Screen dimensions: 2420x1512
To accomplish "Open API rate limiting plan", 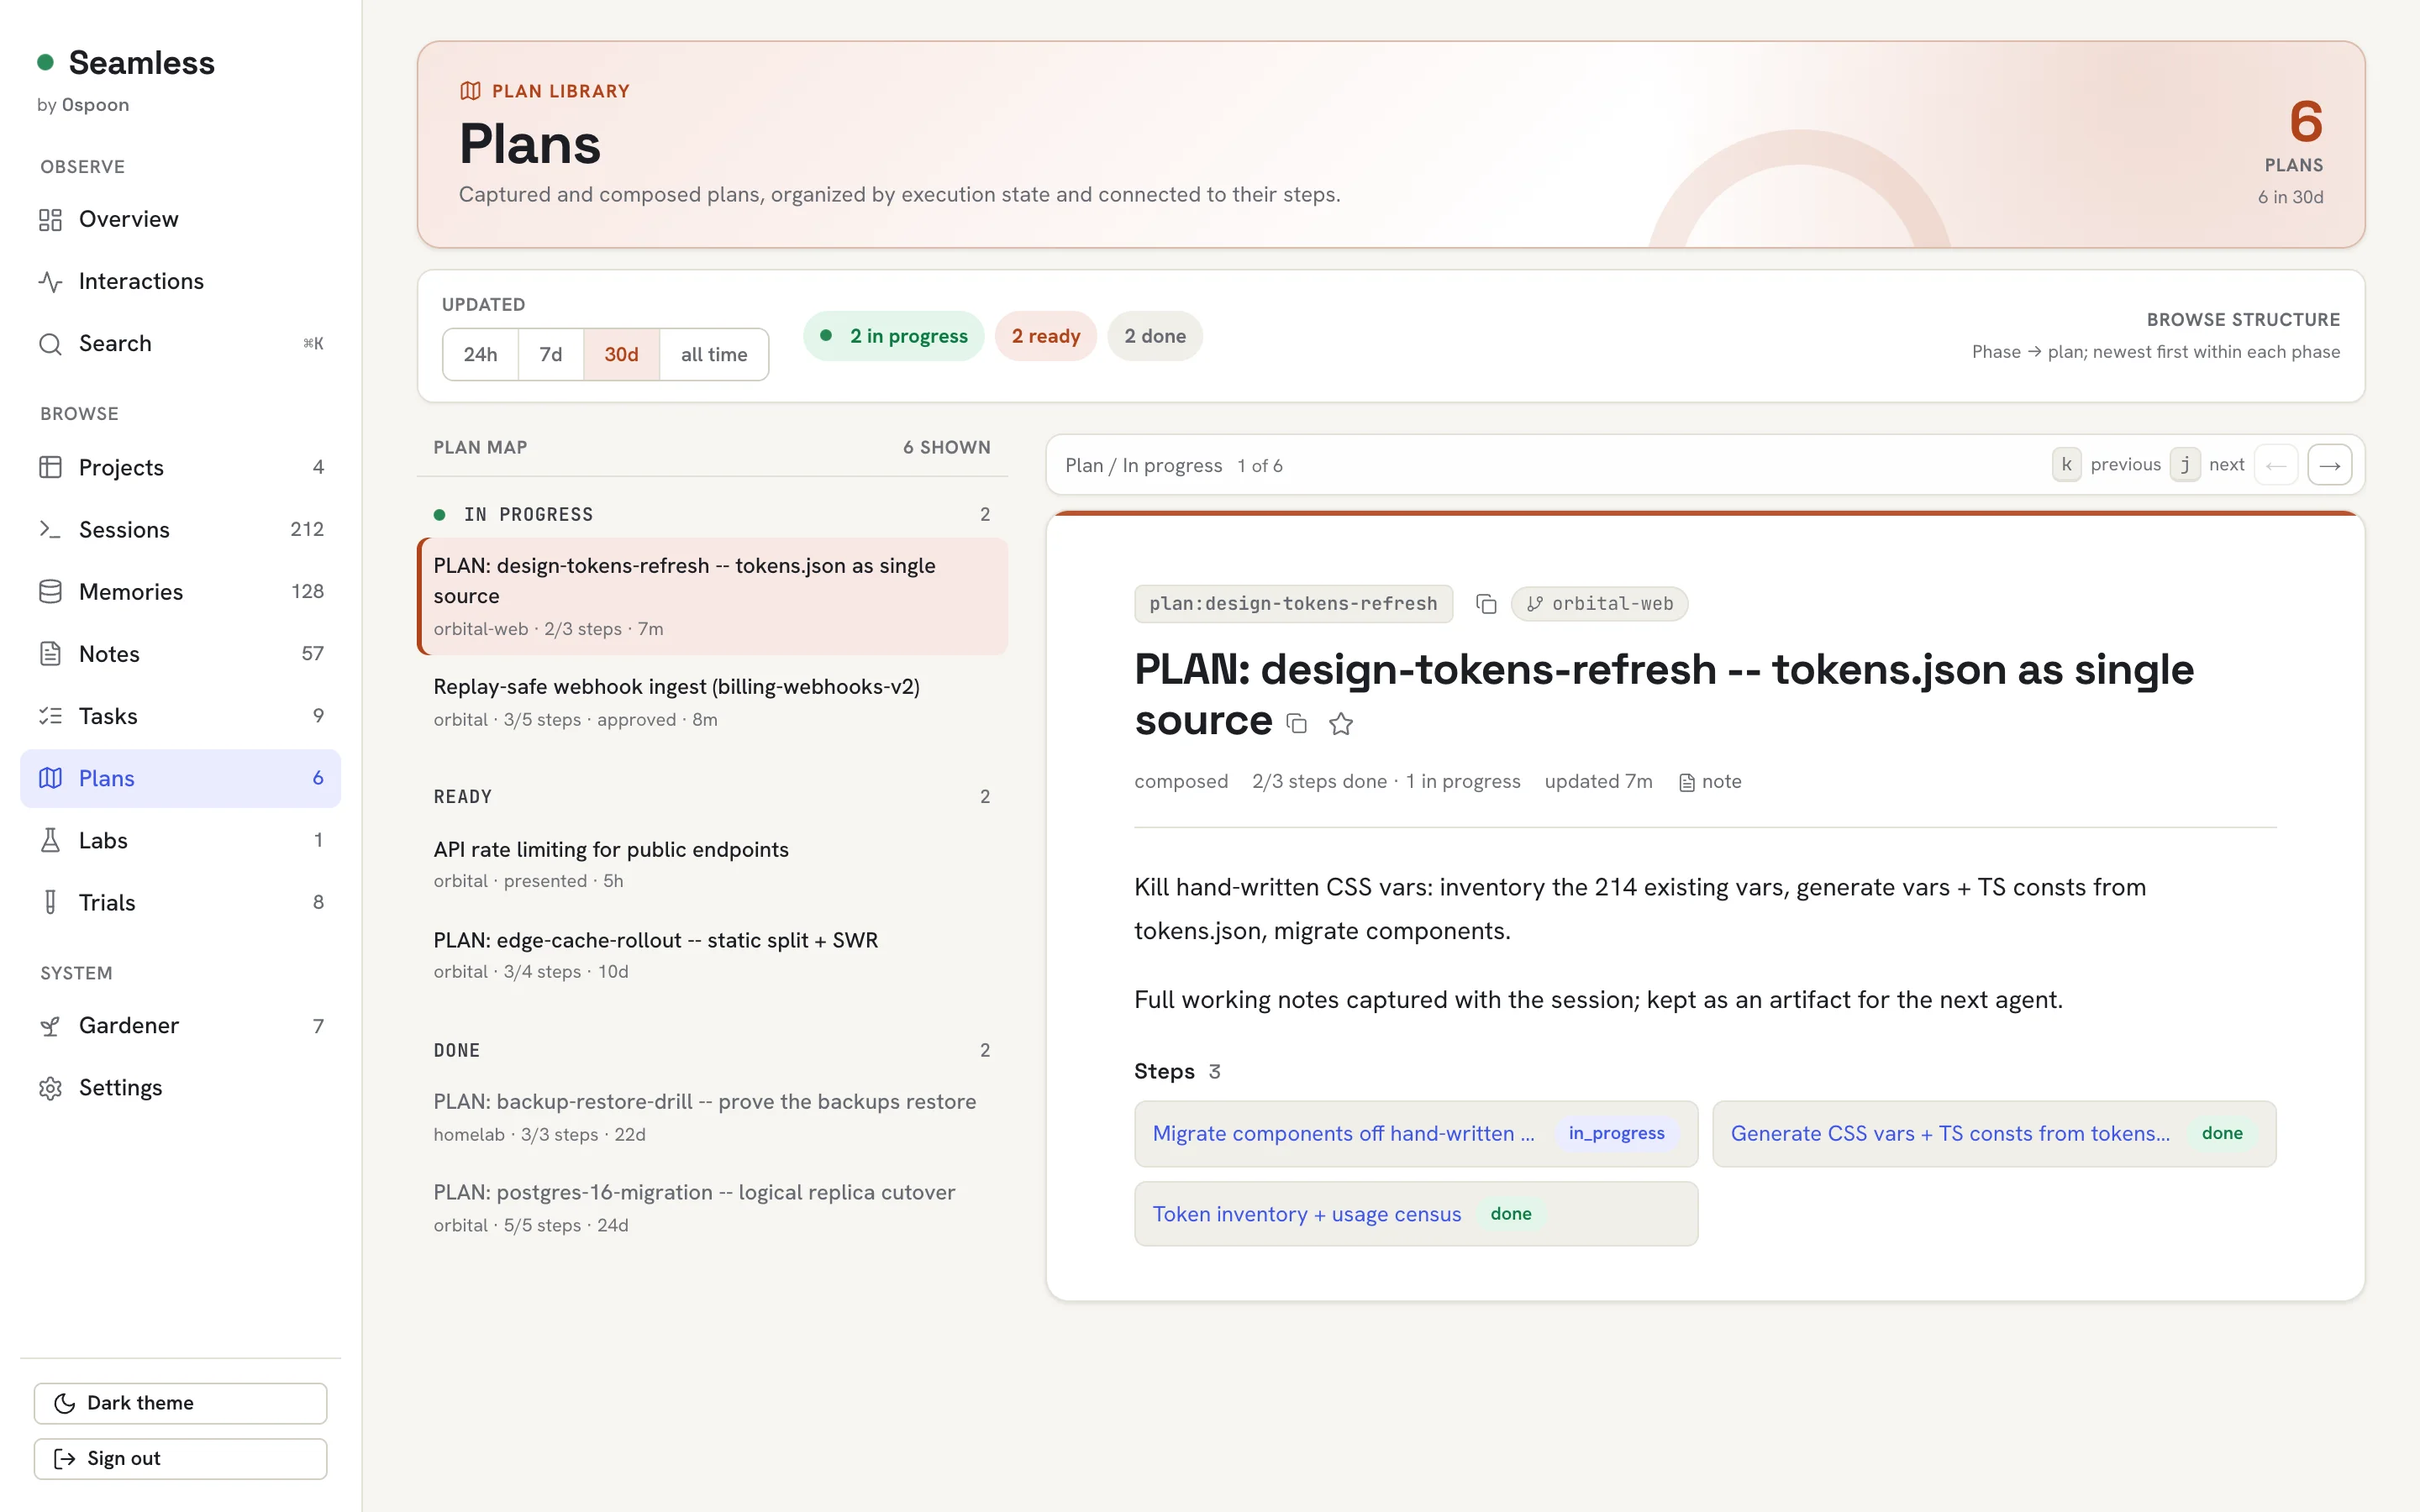I will click(x=712, y=864).
